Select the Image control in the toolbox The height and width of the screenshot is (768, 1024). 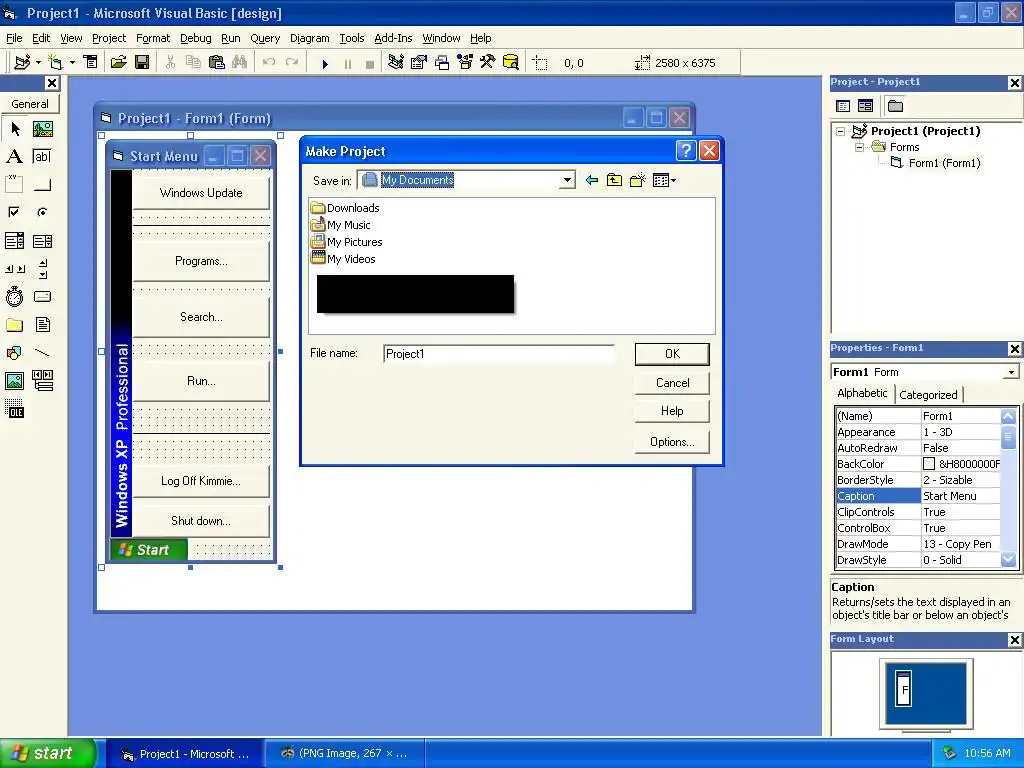[15, 380]
